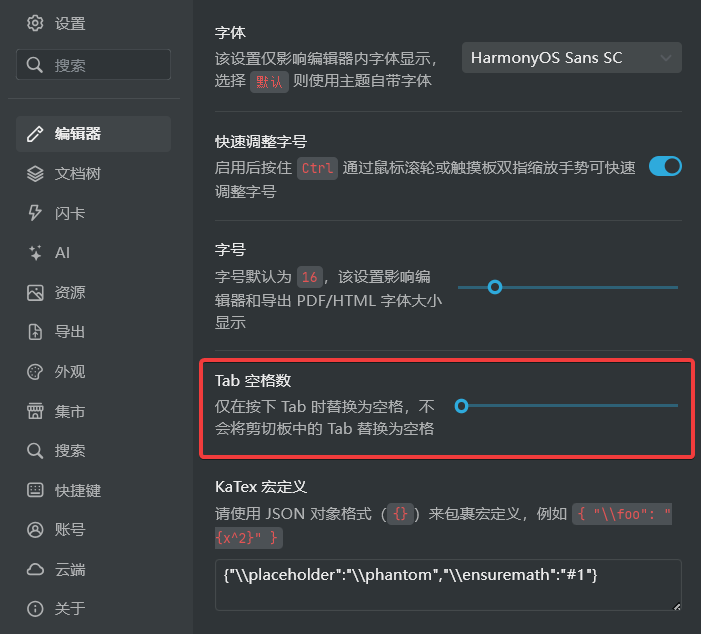Image resolution: width=701 pixels, height=634 pixels.
Task: Click the 导出 export icon
Action: (35, 332)
